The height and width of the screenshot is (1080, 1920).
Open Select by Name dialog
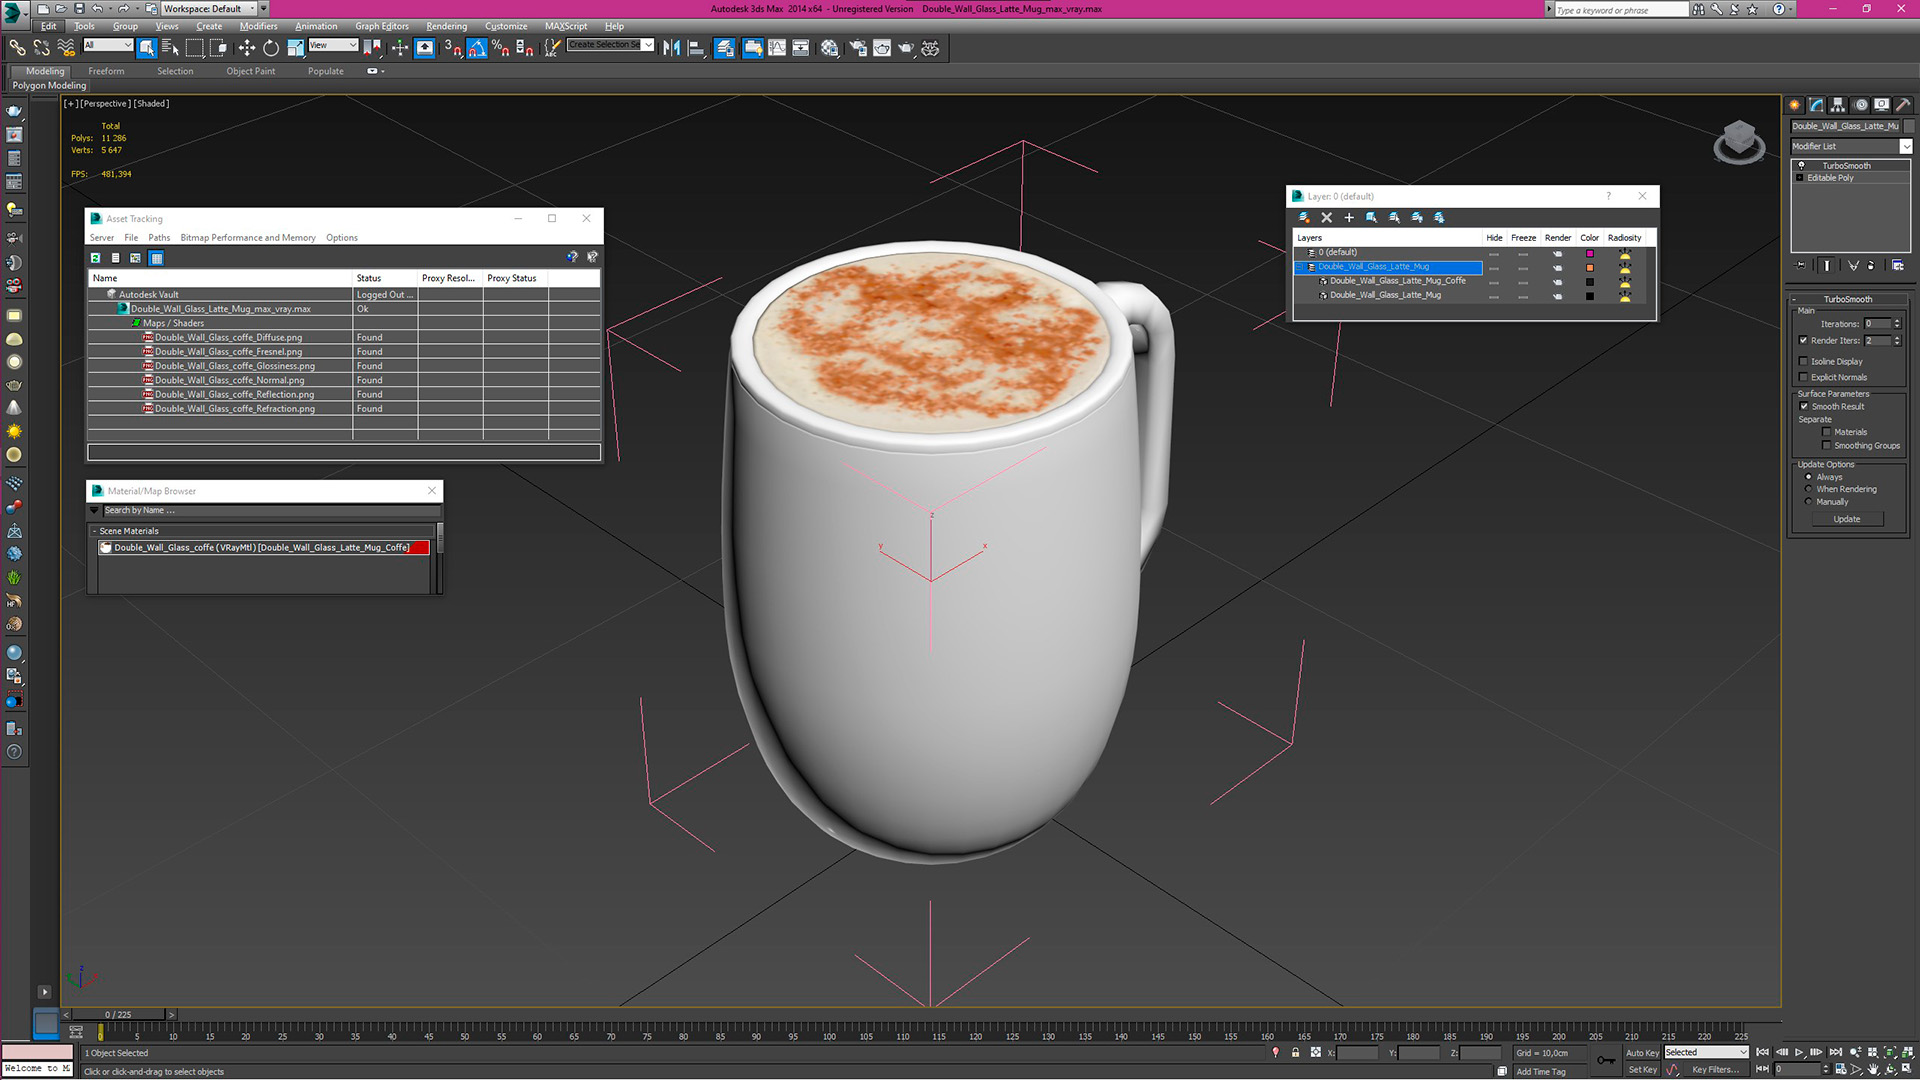tap(170, 48)
